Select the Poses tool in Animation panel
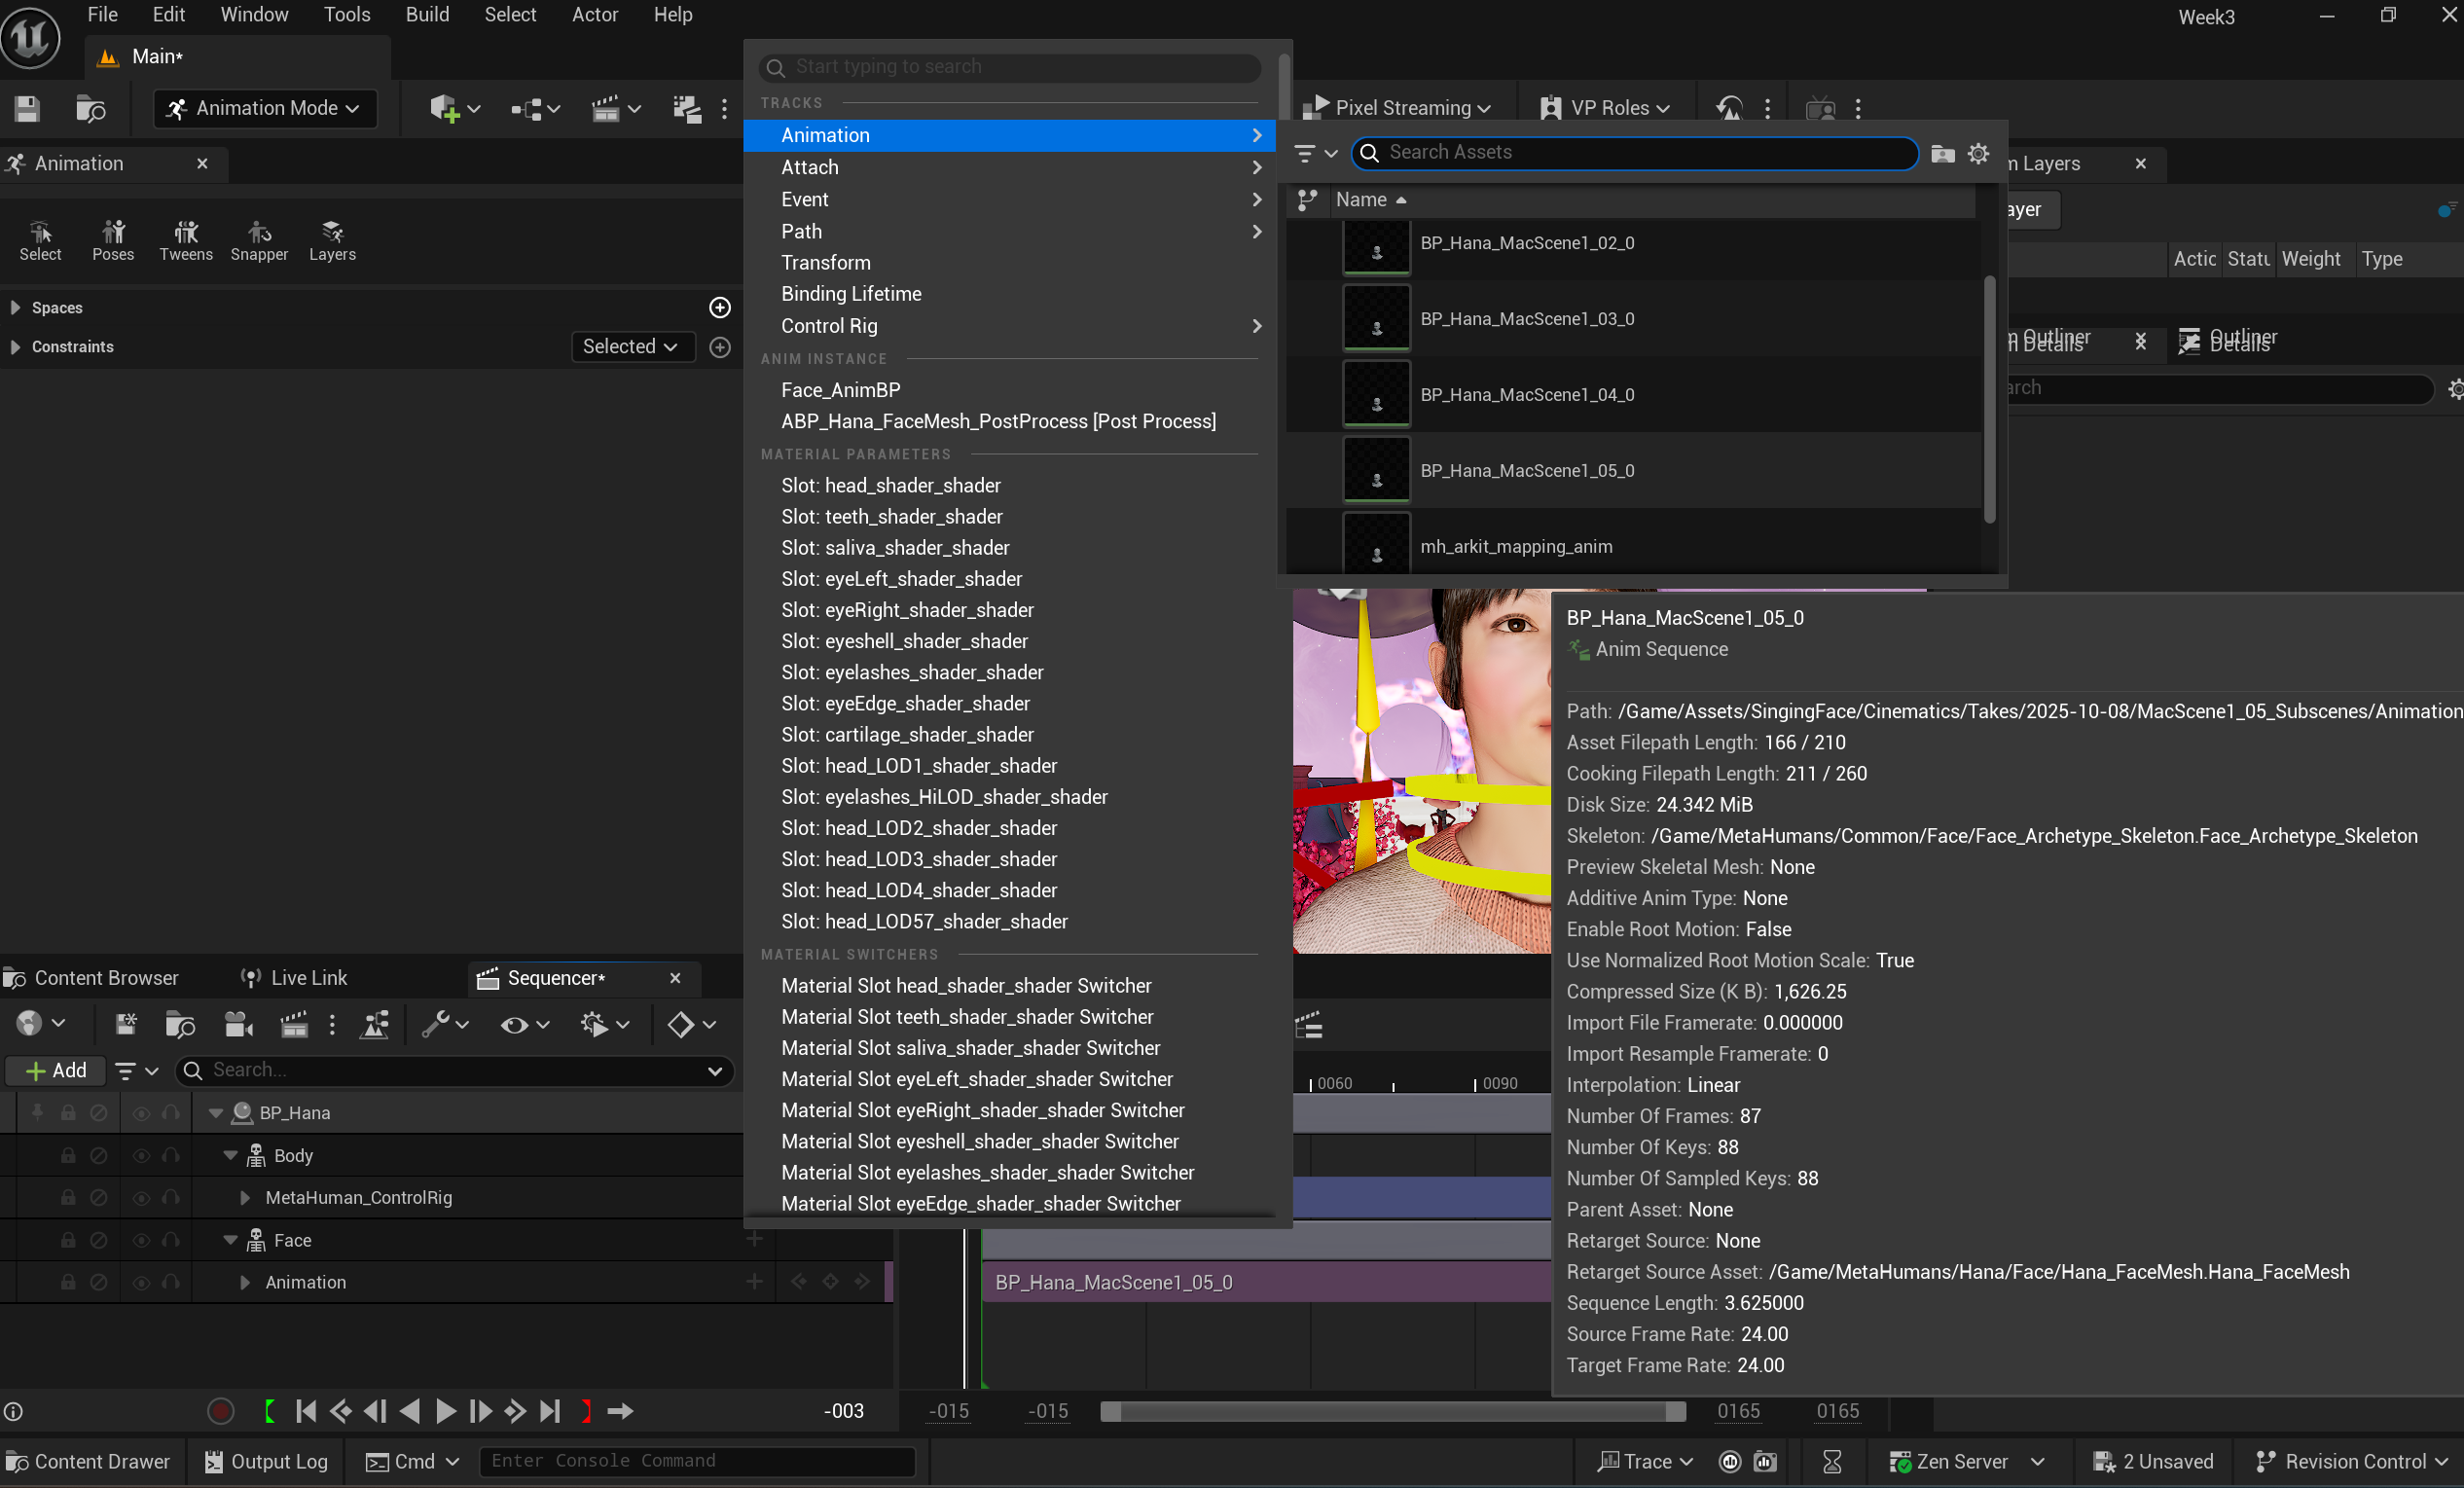Viewport: 2464px width, 1488px height. [x=113, y=240]
